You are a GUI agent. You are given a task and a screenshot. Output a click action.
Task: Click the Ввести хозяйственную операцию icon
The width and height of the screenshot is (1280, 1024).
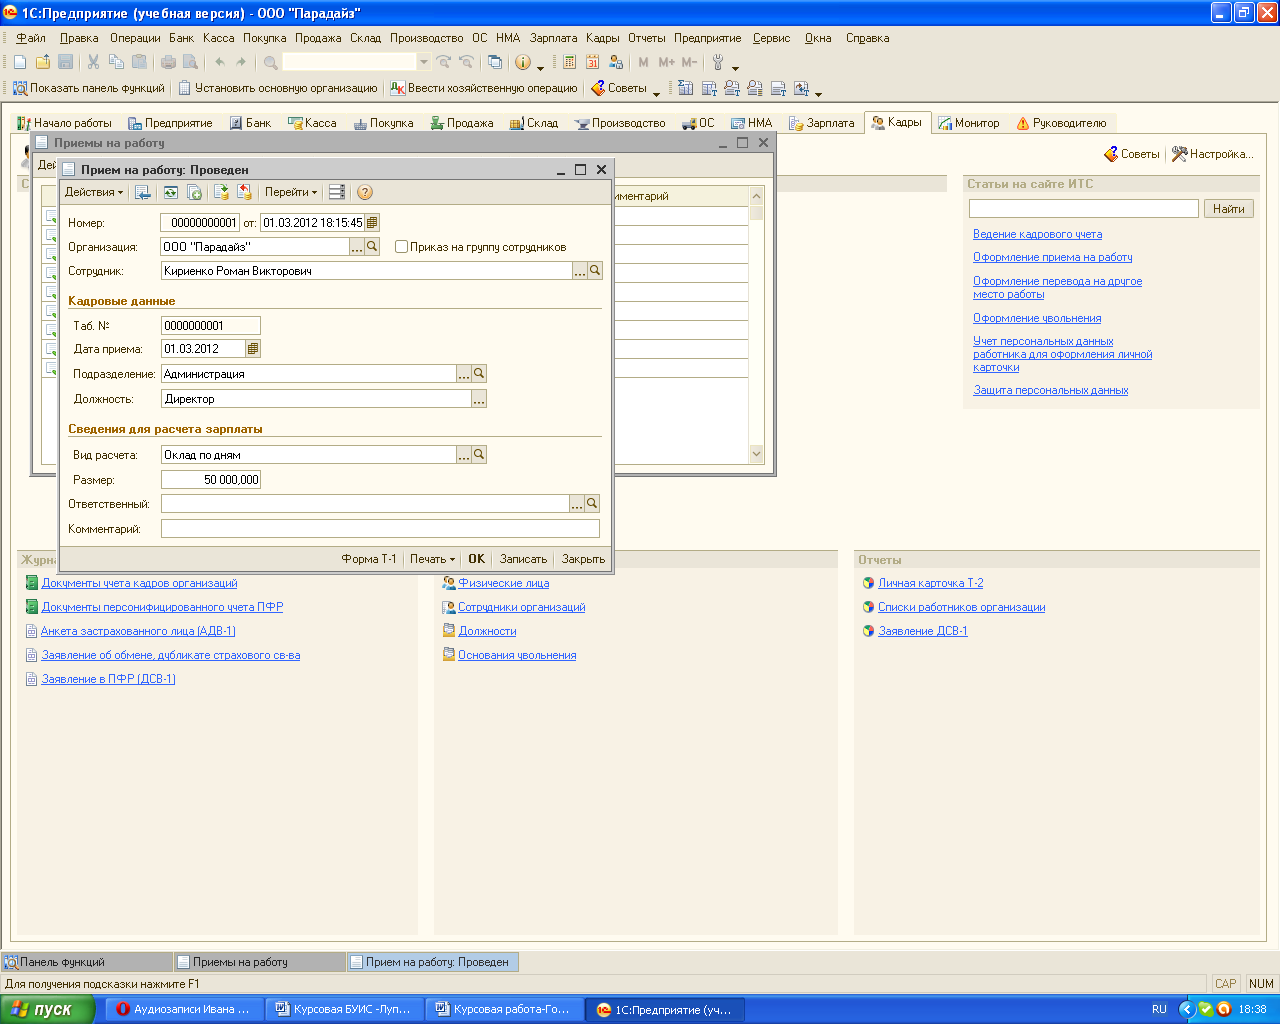397,88
